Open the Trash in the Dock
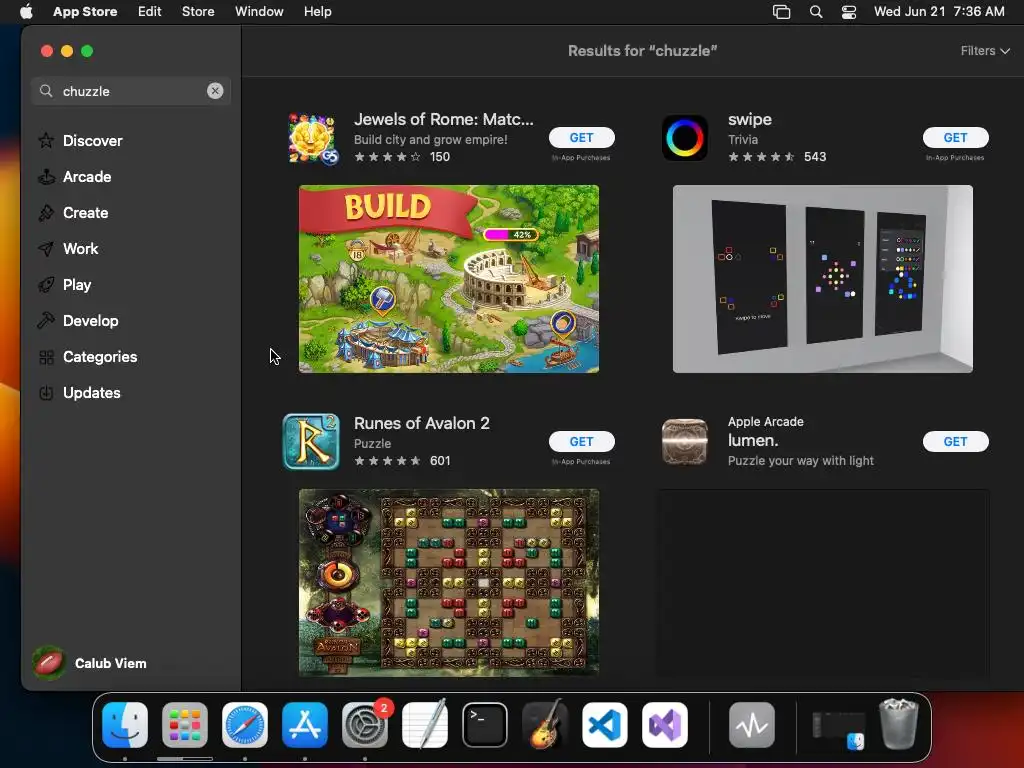The image size is (1024, 768). click(x=899, y=724)
